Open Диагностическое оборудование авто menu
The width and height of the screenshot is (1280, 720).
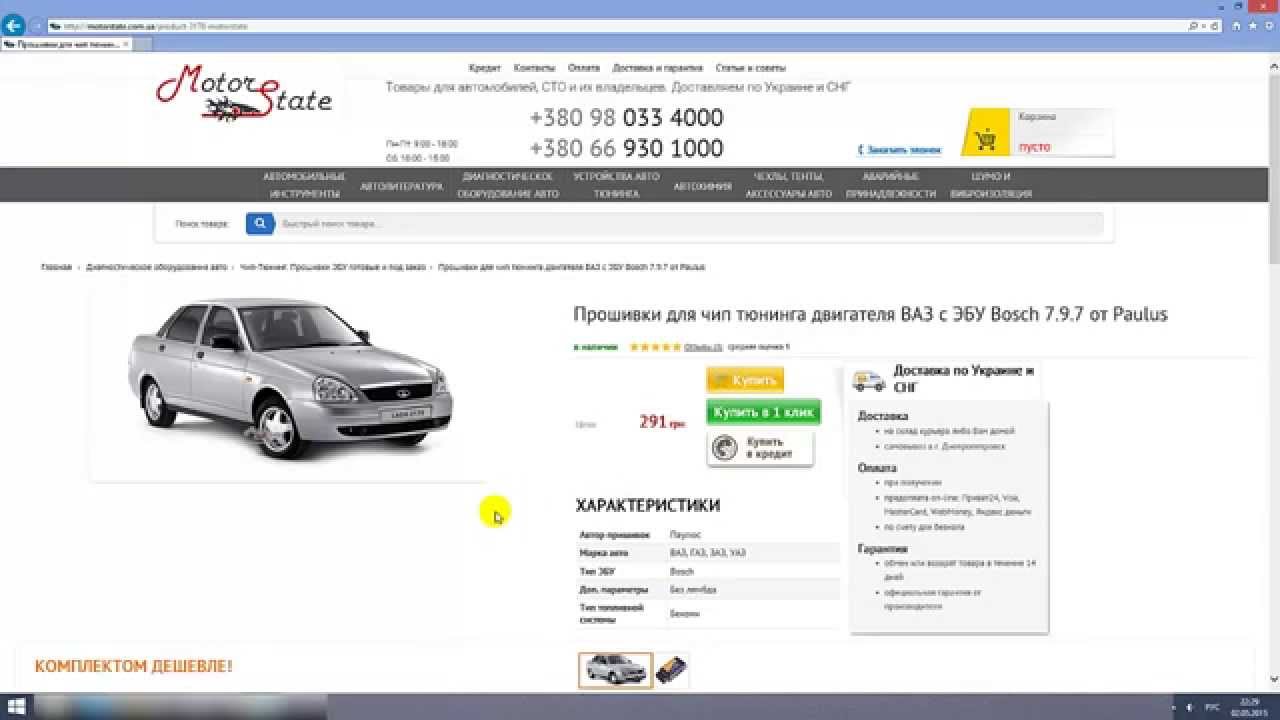508,185
